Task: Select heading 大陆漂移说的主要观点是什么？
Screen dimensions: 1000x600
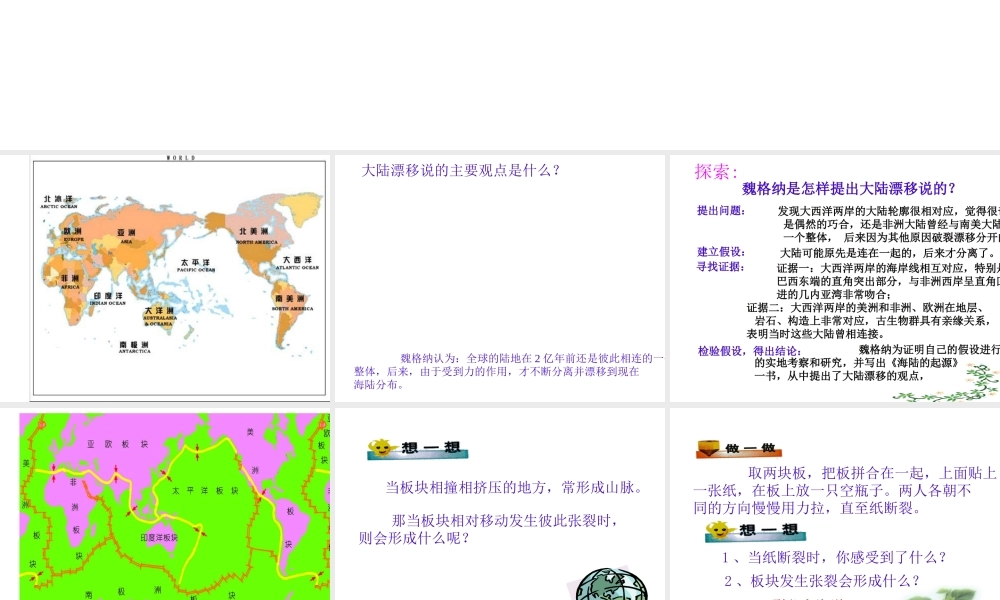Action: click(462, 170)
